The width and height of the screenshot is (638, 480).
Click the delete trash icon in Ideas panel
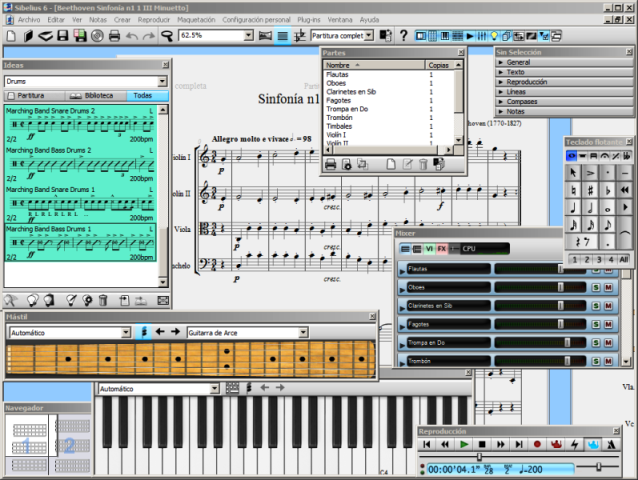pyautogui.click(x=103, y=301)
